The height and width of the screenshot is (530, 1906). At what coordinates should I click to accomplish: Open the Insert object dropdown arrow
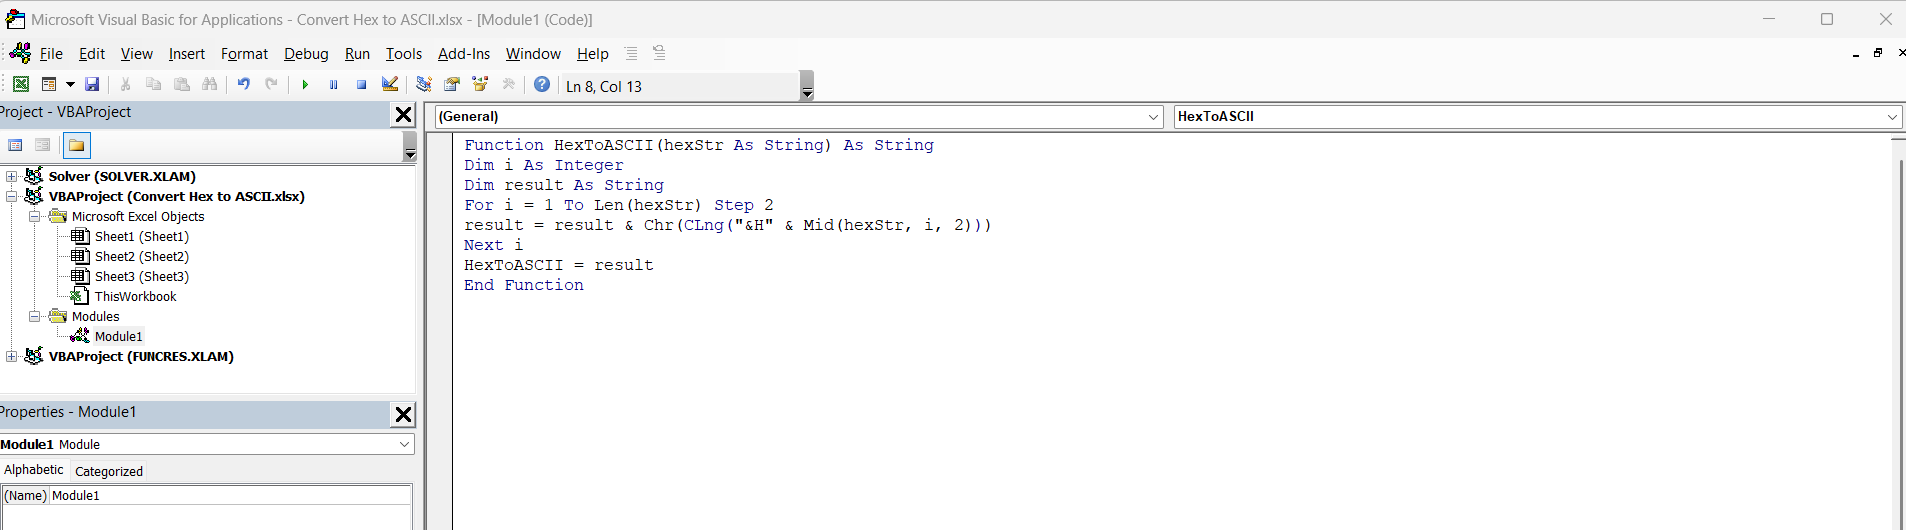pyautogui.click(x=70, y=85)
